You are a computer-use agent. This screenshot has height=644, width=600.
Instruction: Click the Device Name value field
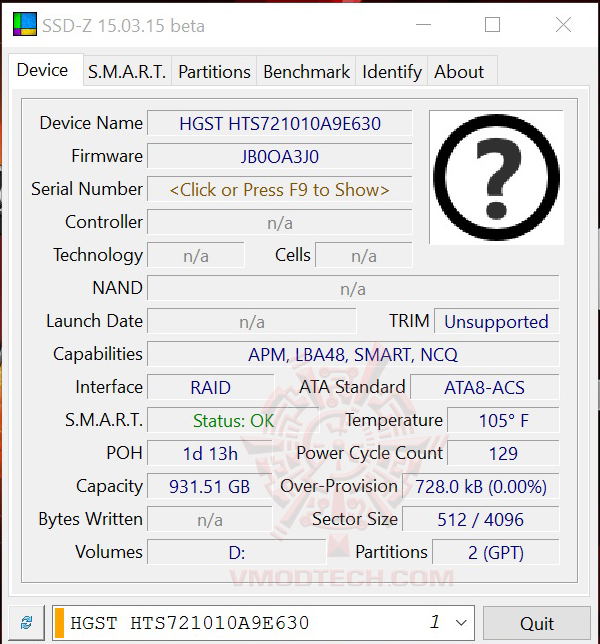tap(279, 124)
